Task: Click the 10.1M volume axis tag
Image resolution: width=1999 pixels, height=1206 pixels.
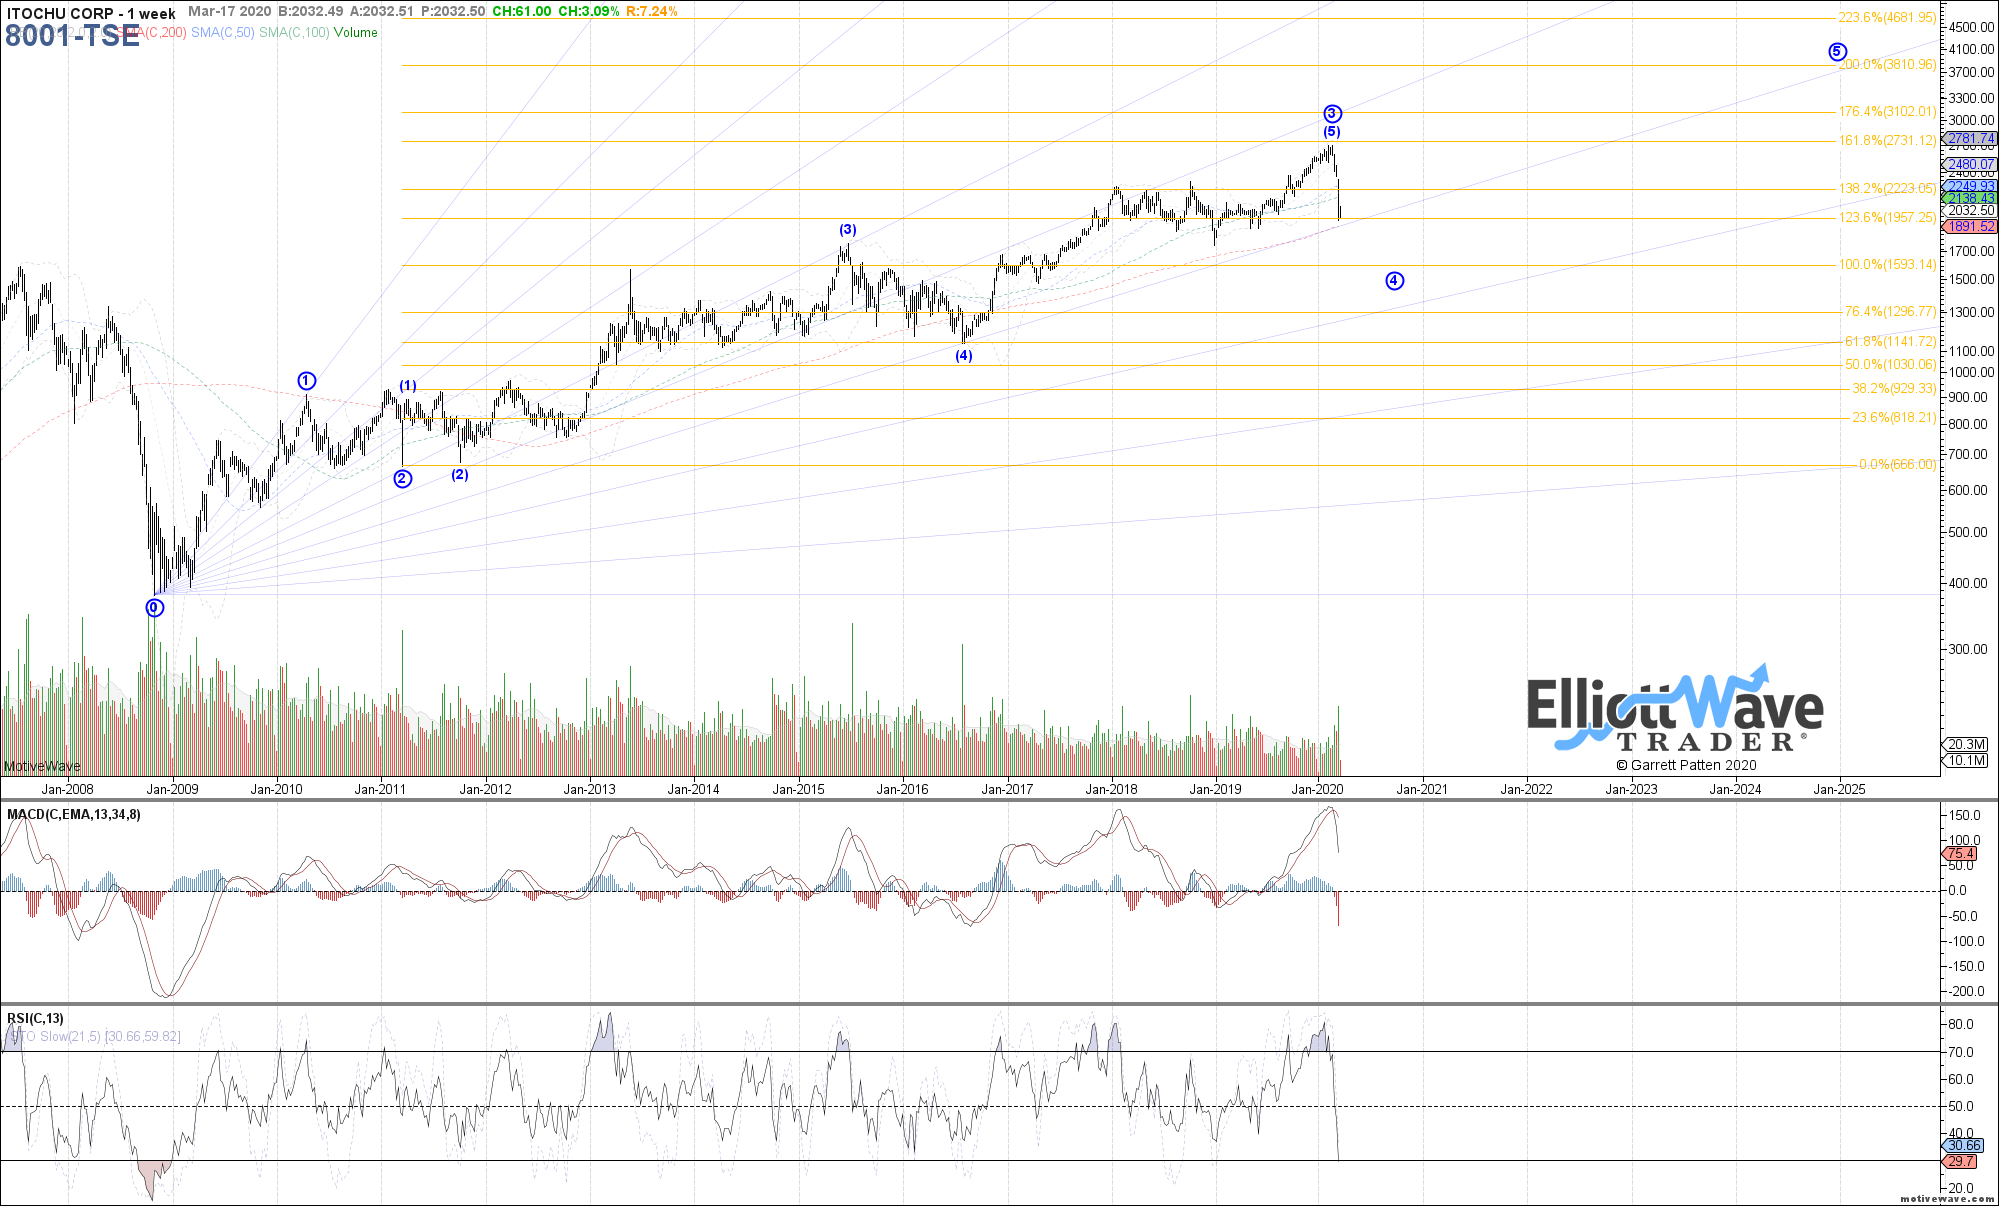Action: (1965, 760)
